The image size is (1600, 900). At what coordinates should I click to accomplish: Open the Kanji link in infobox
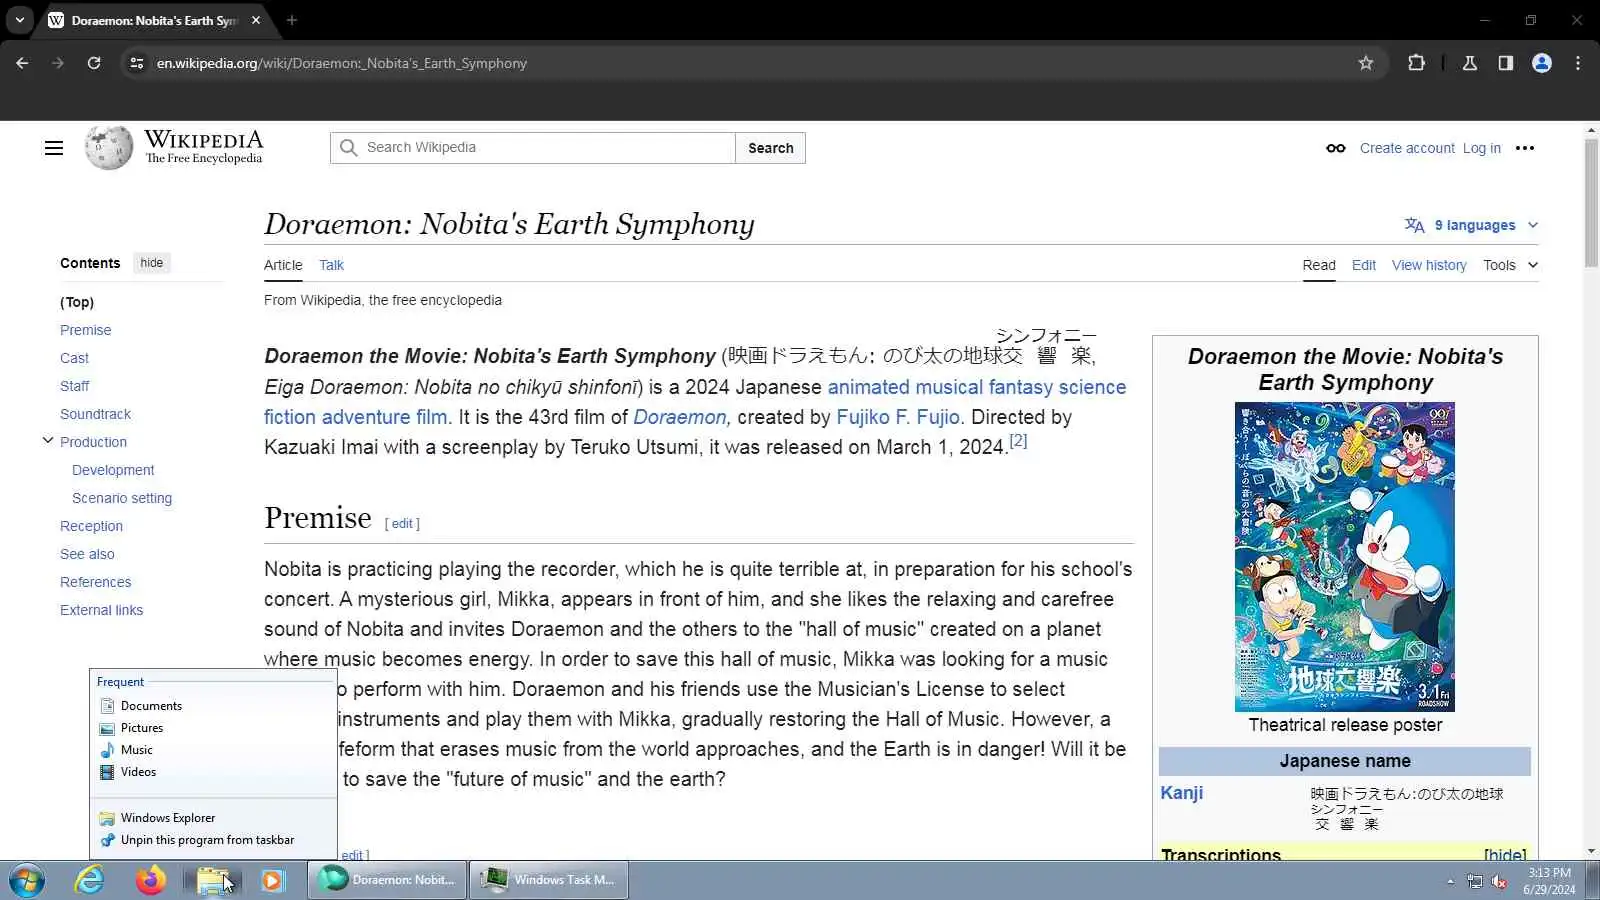[x=1181, y=793]
